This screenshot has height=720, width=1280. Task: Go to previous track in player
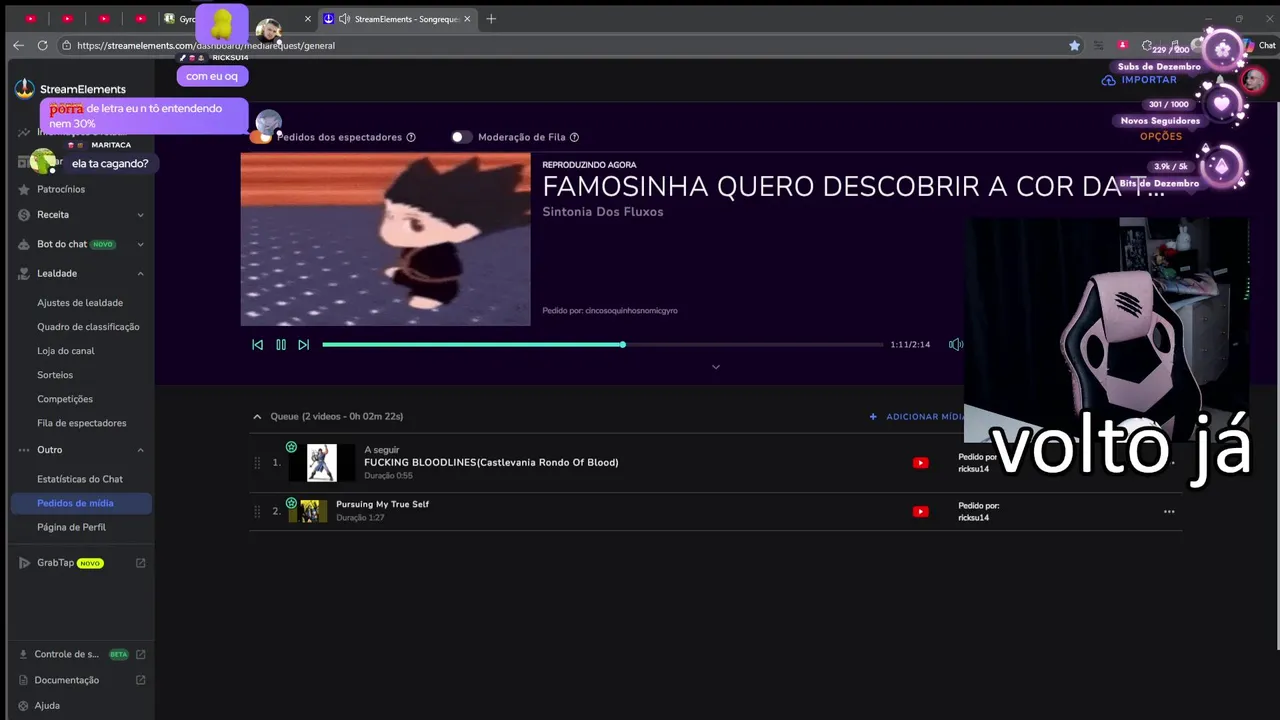point(257,344)
